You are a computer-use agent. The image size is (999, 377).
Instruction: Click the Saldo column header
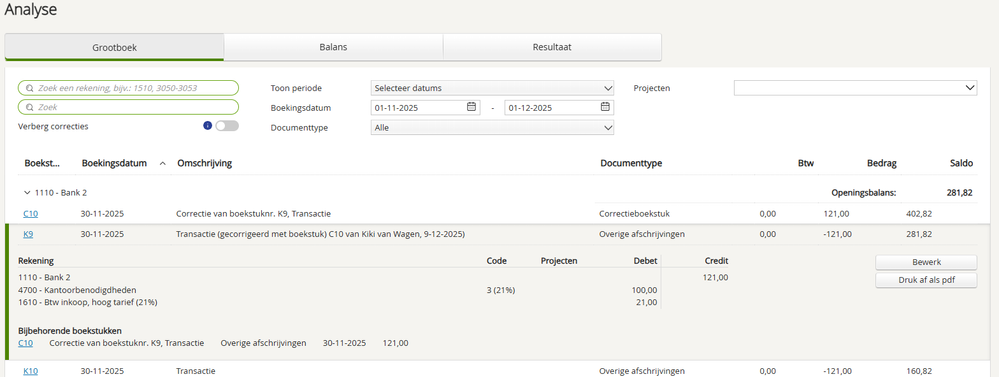click(x=961, y=164)
